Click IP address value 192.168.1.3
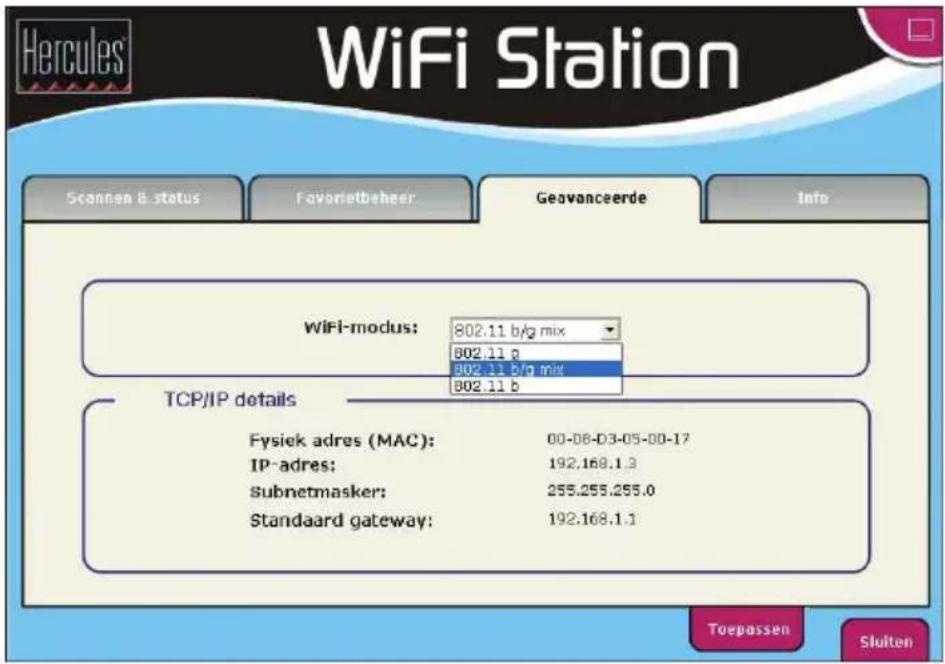945x664 pixels. [x=592, y=463]
